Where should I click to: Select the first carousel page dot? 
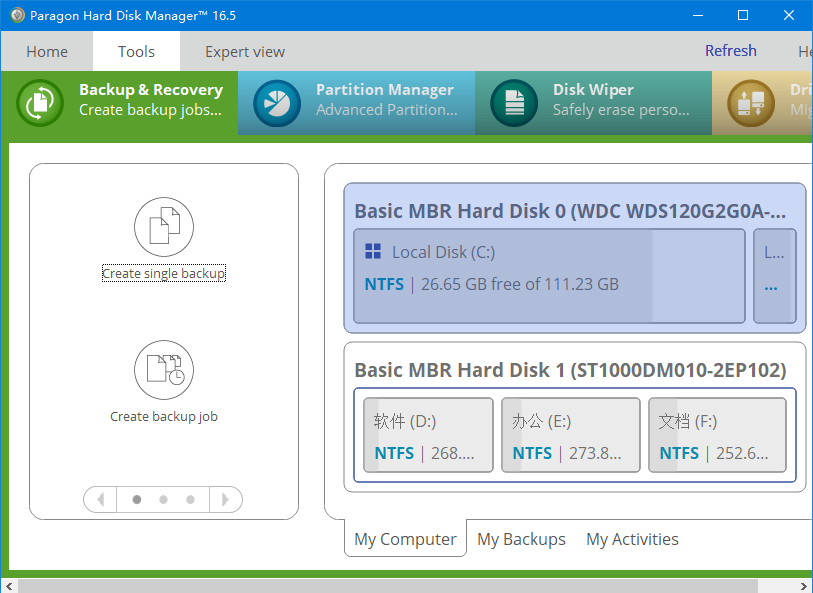(x=137, y=500)
